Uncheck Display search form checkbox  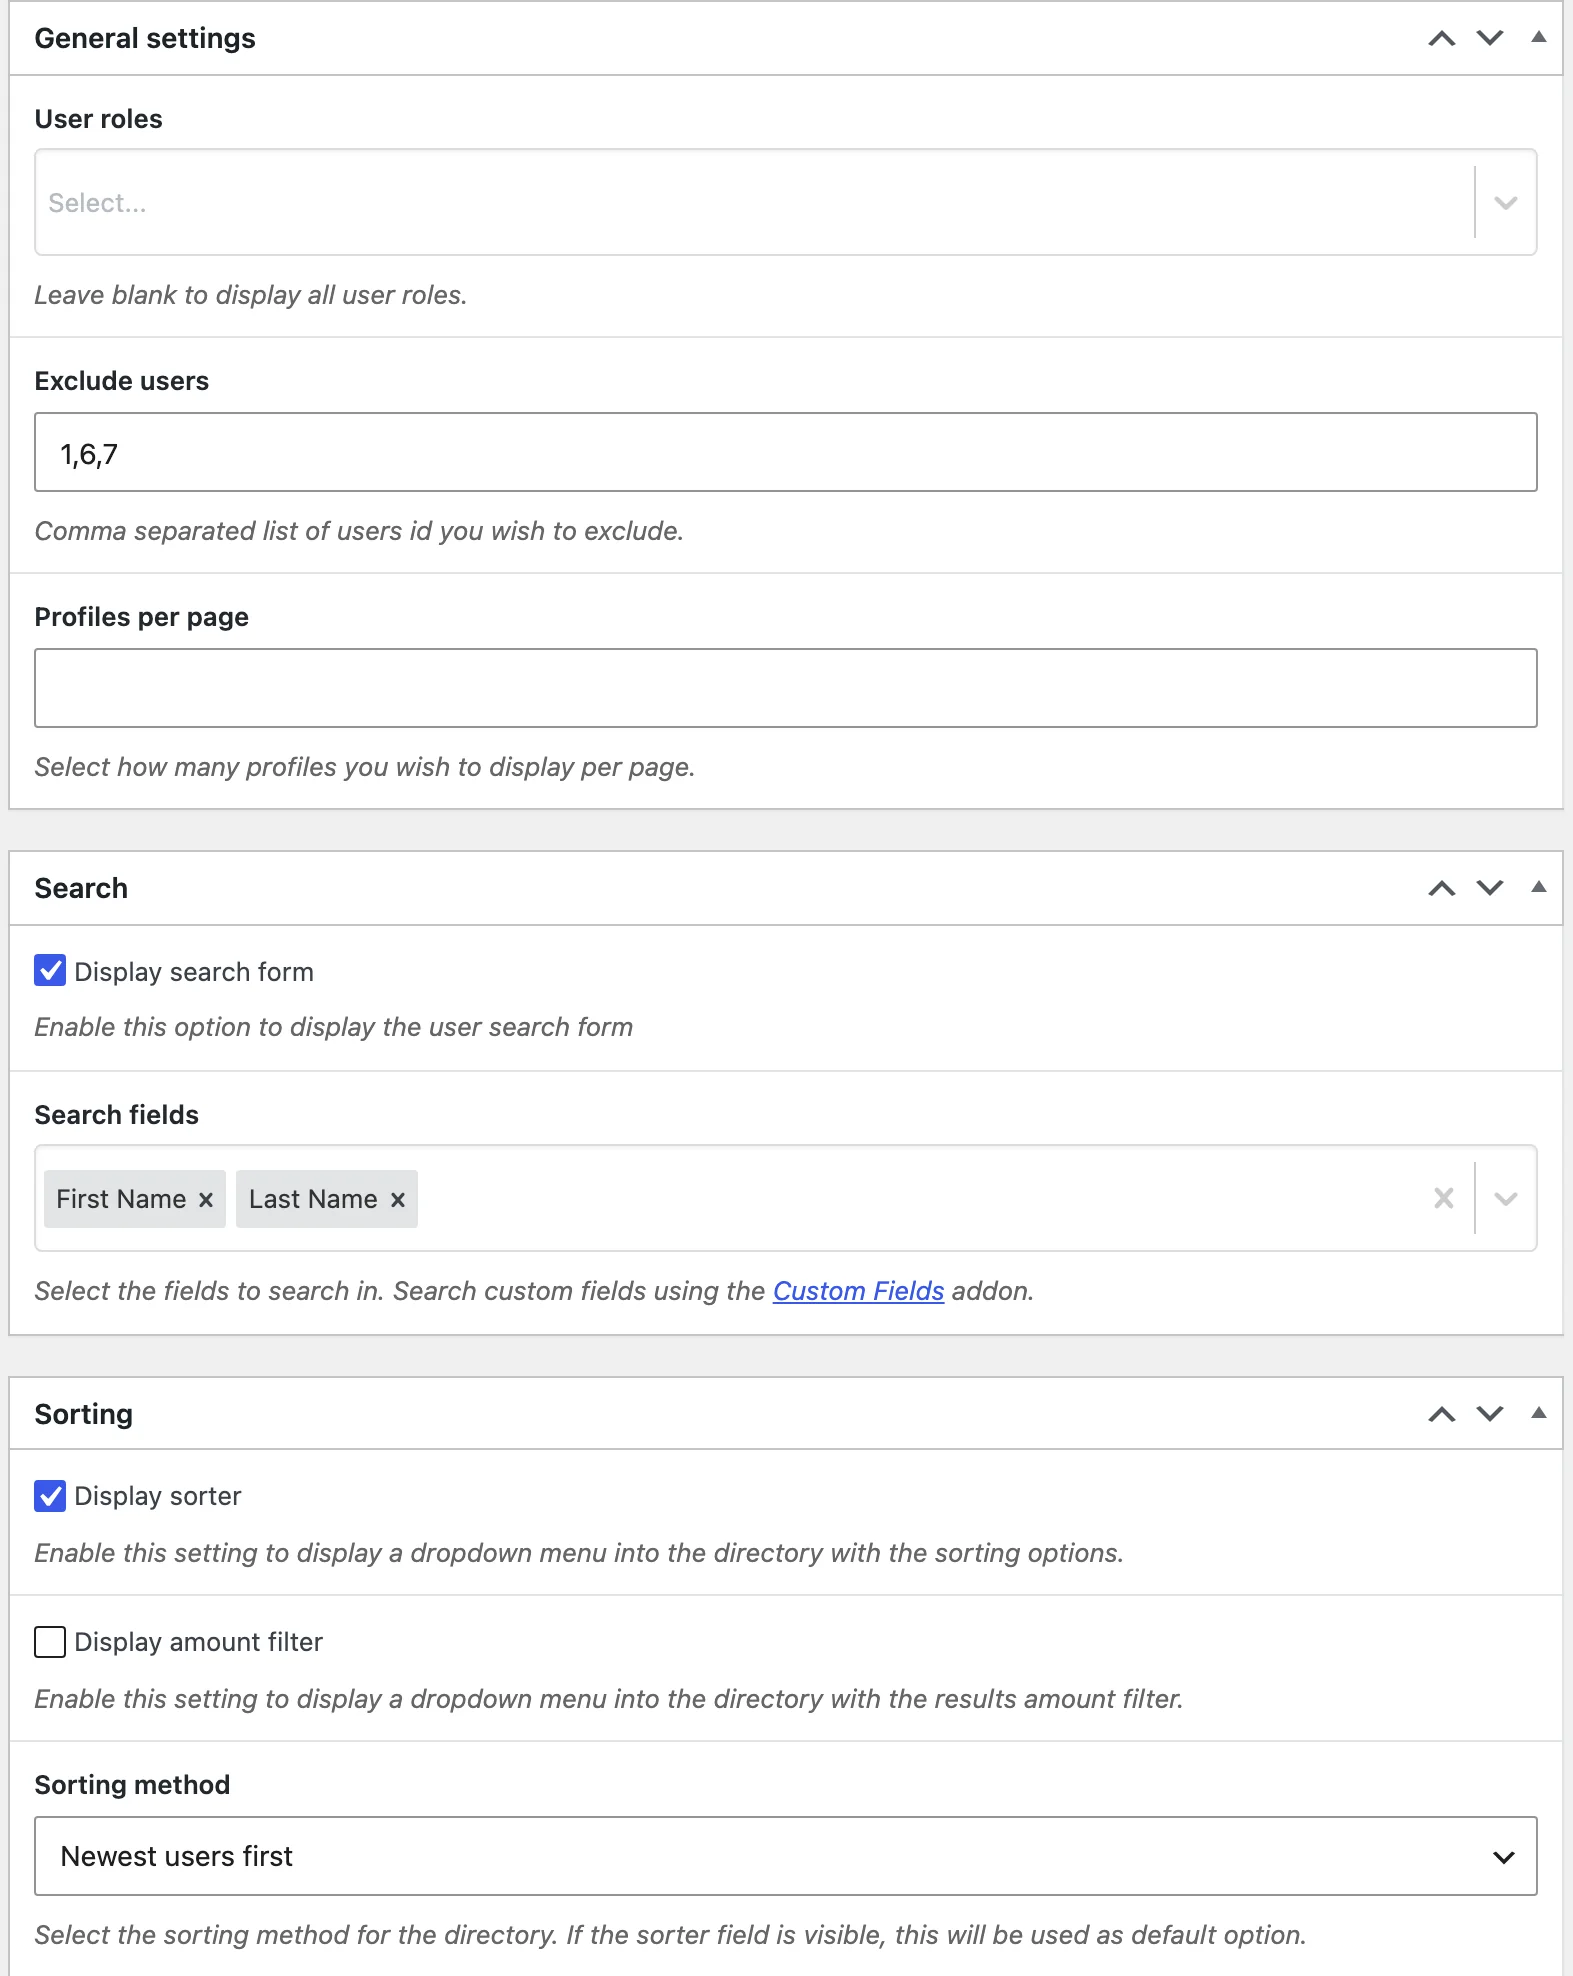tap(50, 971)
